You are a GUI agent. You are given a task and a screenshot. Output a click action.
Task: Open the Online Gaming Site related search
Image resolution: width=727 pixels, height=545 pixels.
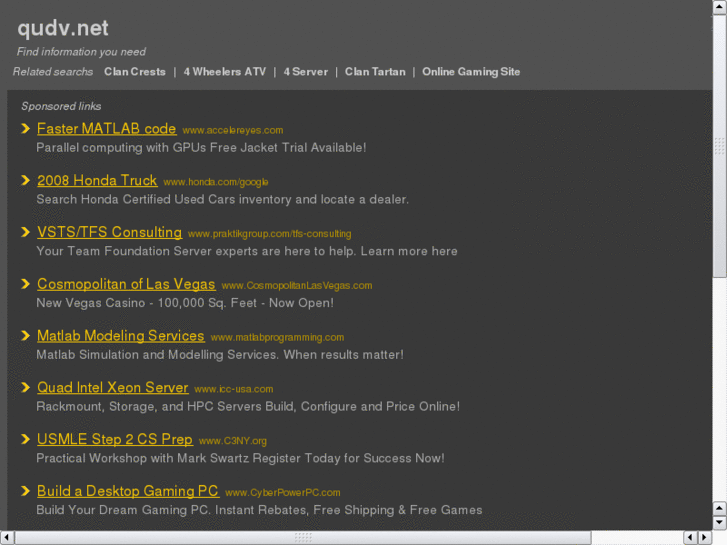click(471, 72)
